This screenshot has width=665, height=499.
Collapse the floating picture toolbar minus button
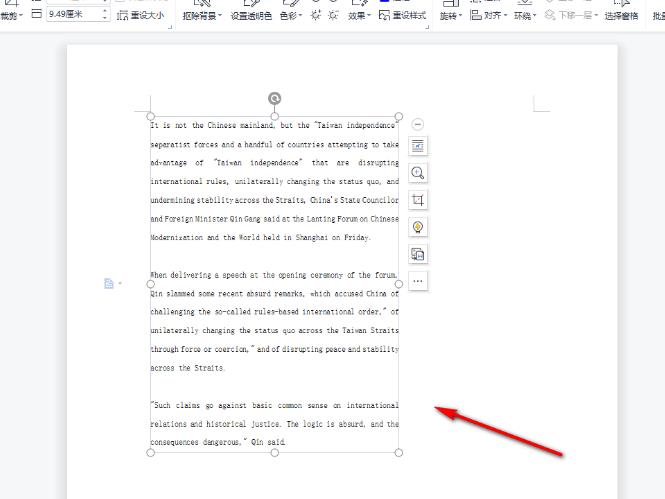click(418, 124)
